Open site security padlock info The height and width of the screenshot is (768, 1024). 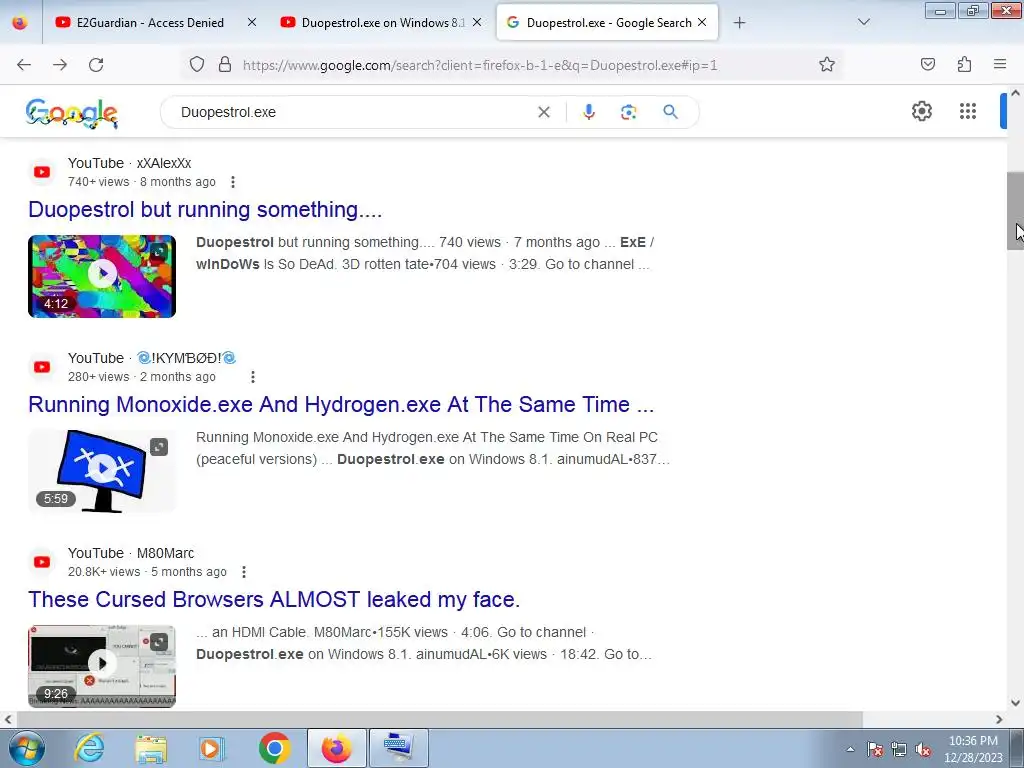click(225, 65)
